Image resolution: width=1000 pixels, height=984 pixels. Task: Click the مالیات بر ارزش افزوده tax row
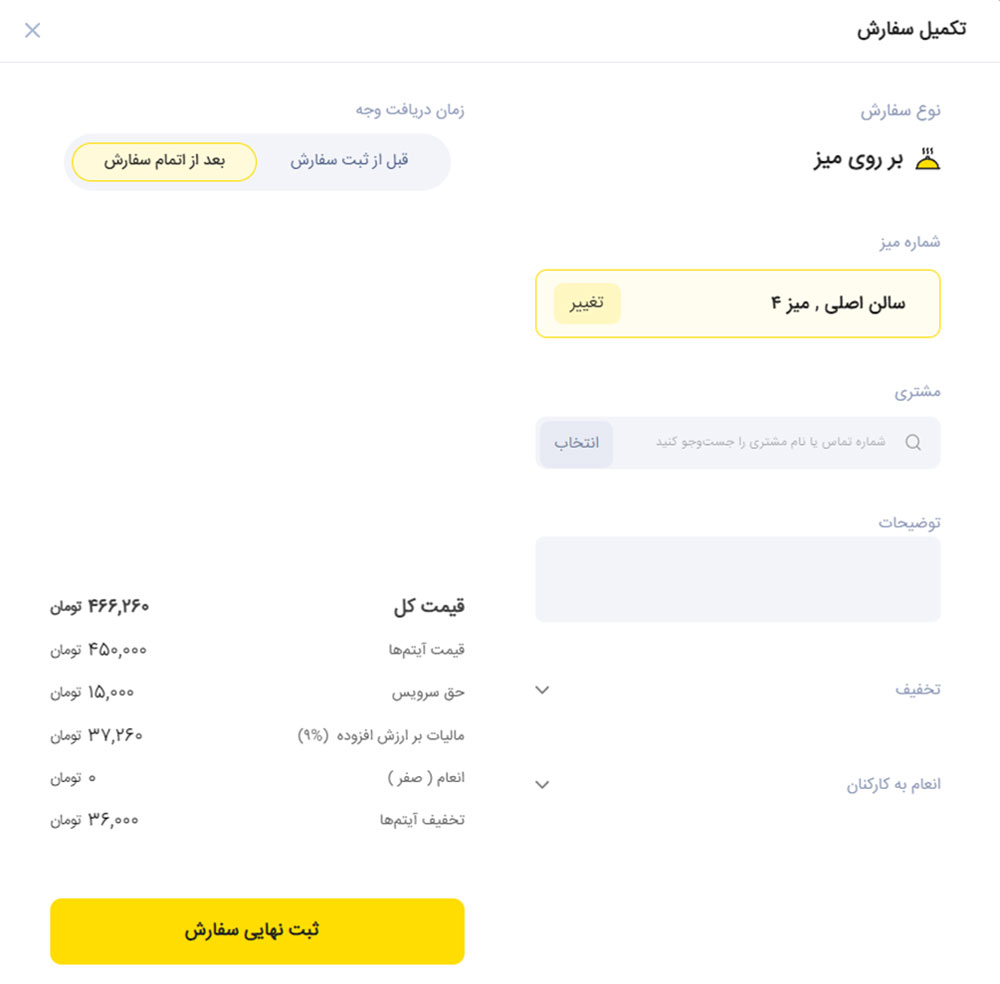257,735
